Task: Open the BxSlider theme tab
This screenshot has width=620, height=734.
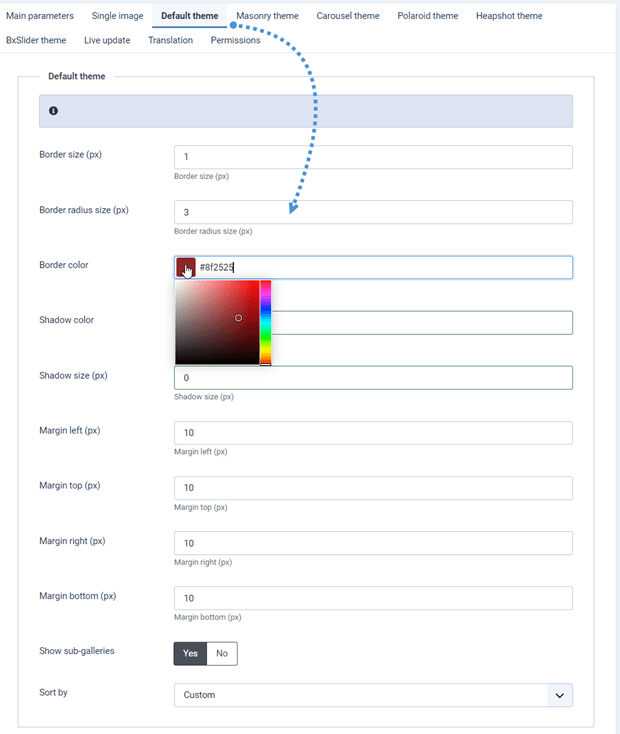Action: (x=36, y=40)
